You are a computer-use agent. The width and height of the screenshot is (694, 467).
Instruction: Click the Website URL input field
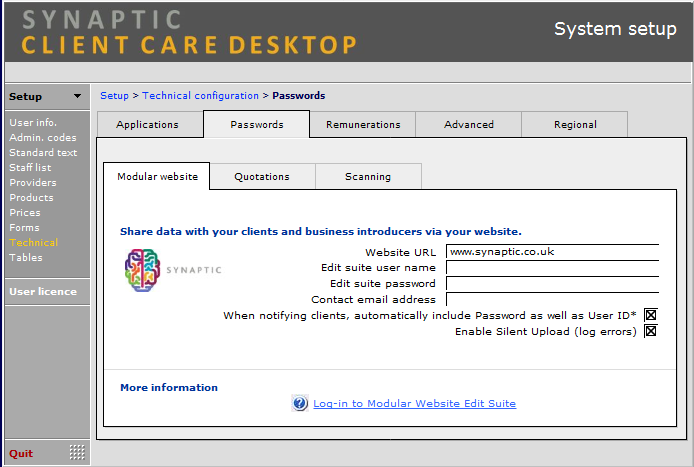click(x=552, y=252)
